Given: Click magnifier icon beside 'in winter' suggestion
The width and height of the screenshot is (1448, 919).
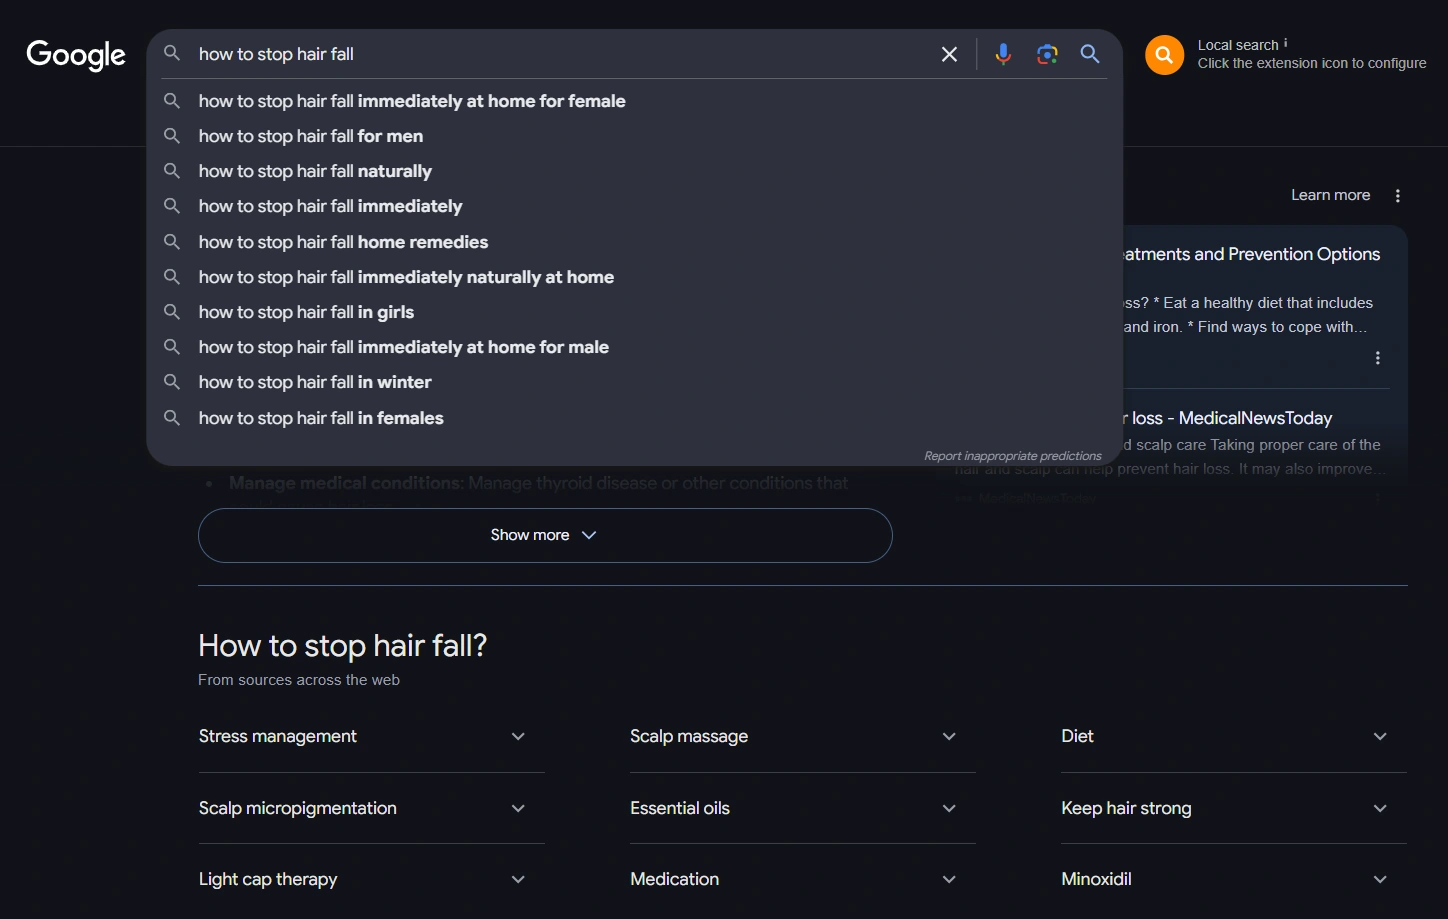Looking at the screenshot, I should 172,382.
